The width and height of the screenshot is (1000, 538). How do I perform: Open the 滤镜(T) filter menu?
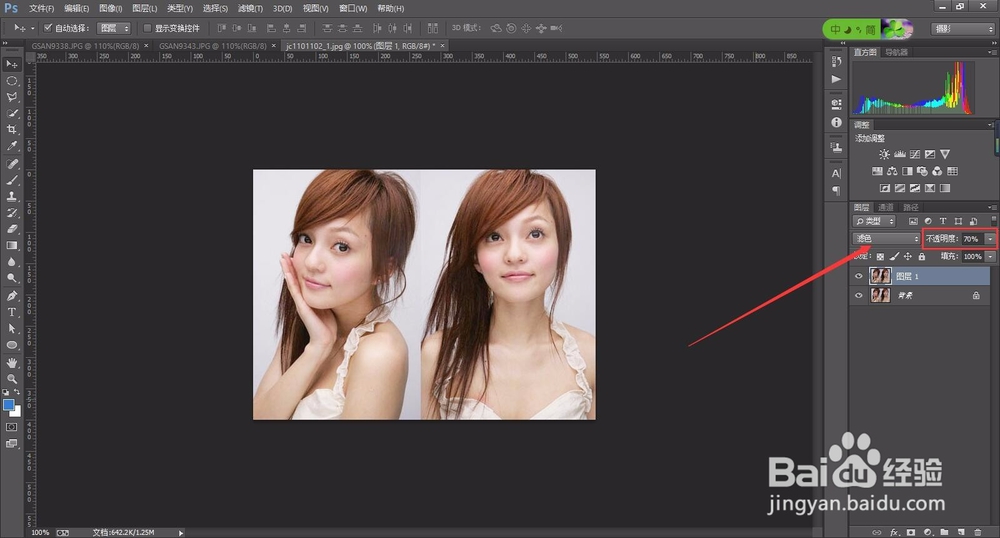coord(250,8)
